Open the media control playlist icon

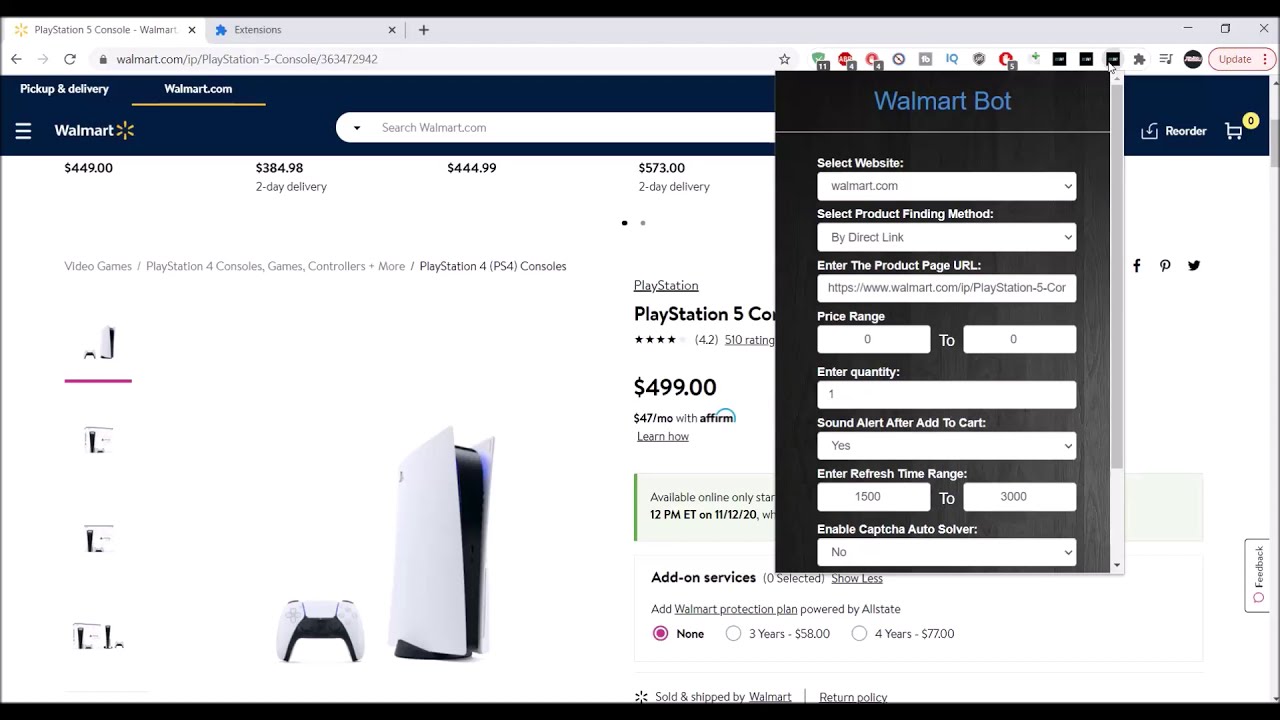coord(1166,59)
